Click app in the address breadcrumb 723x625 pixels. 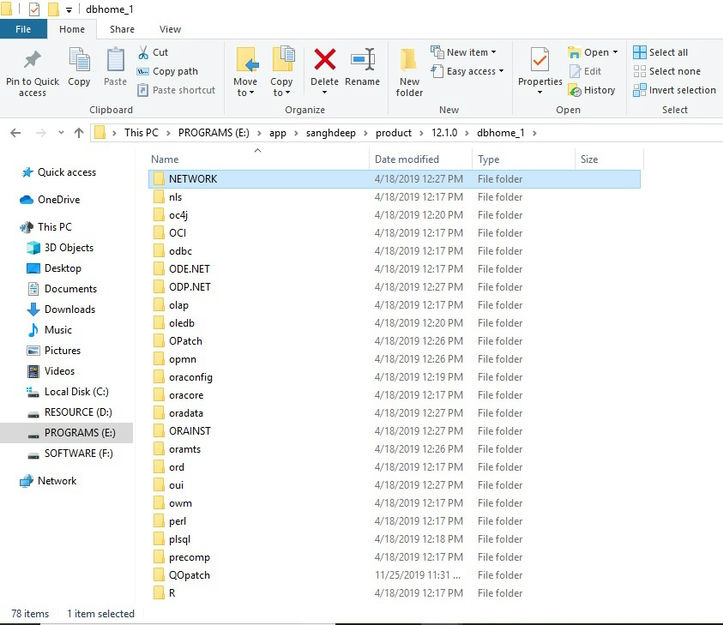pos(278,133)
